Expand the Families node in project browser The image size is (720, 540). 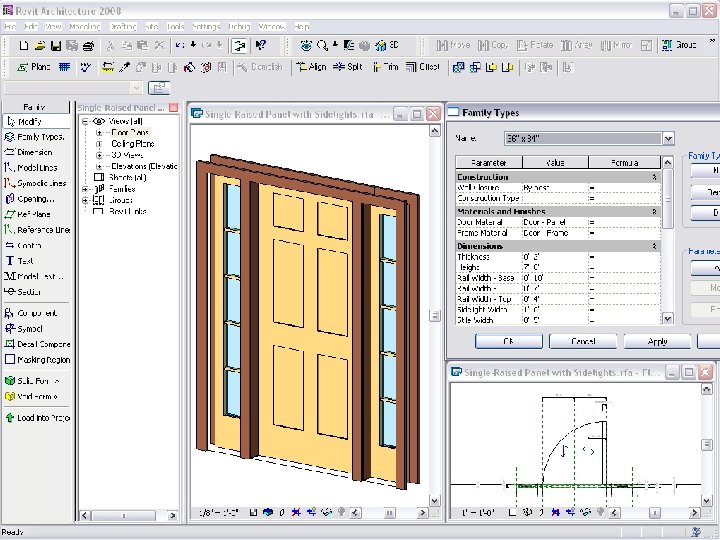pos(86,188)
